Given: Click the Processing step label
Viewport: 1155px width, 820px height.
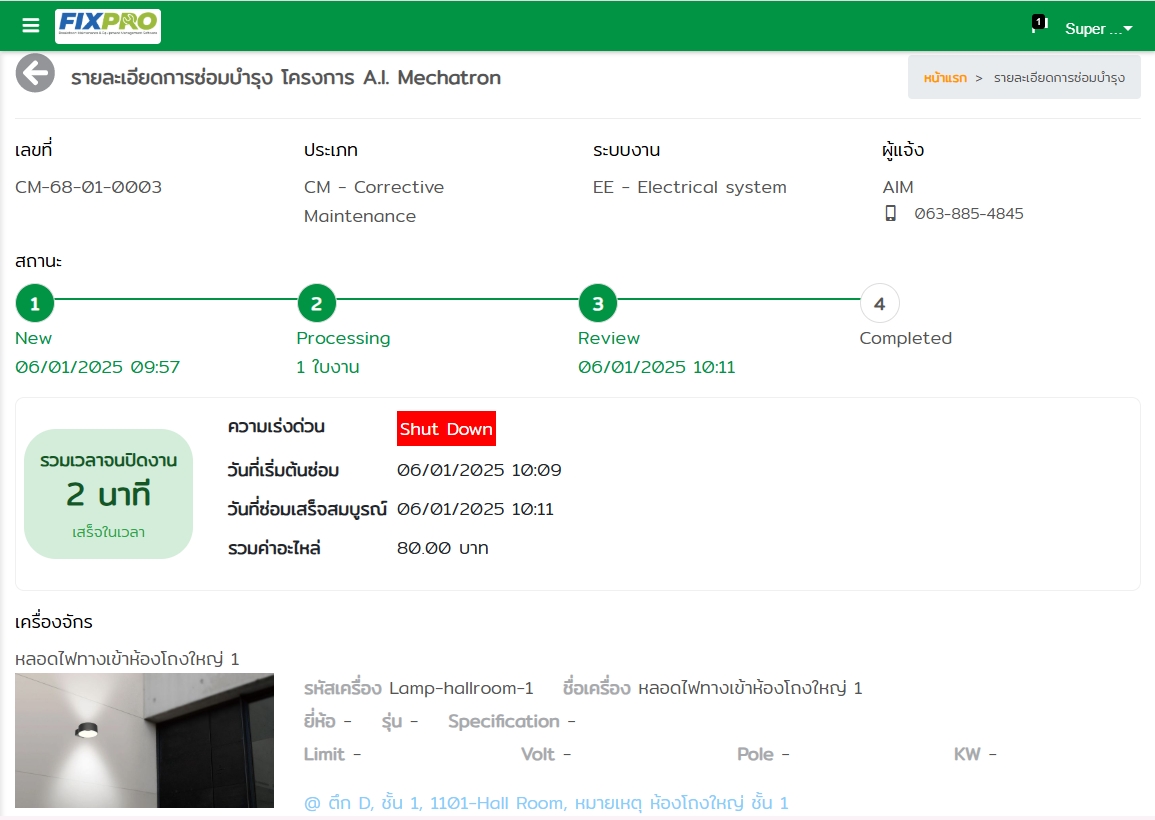Looking at the screenshot, I should pyautogui.click(x=343, y=338).
